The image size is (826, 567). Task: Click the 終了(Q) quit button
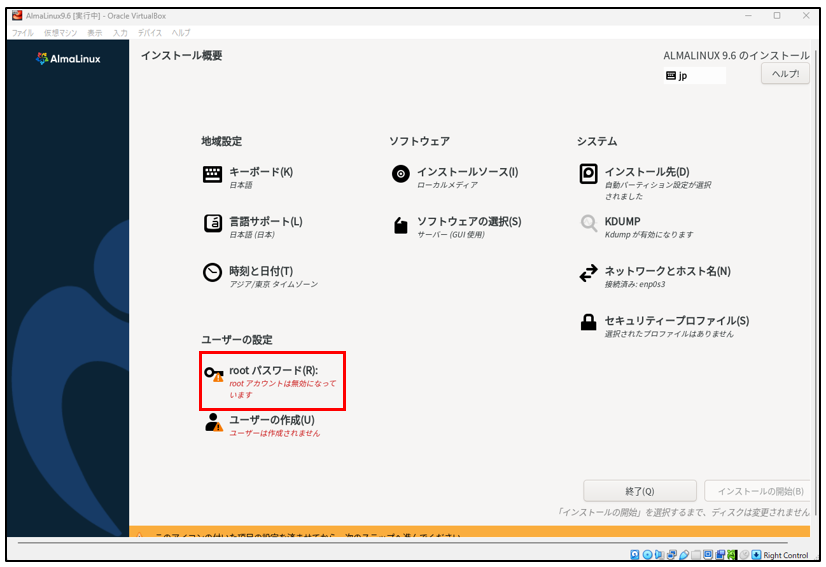[x=639, y=491]
